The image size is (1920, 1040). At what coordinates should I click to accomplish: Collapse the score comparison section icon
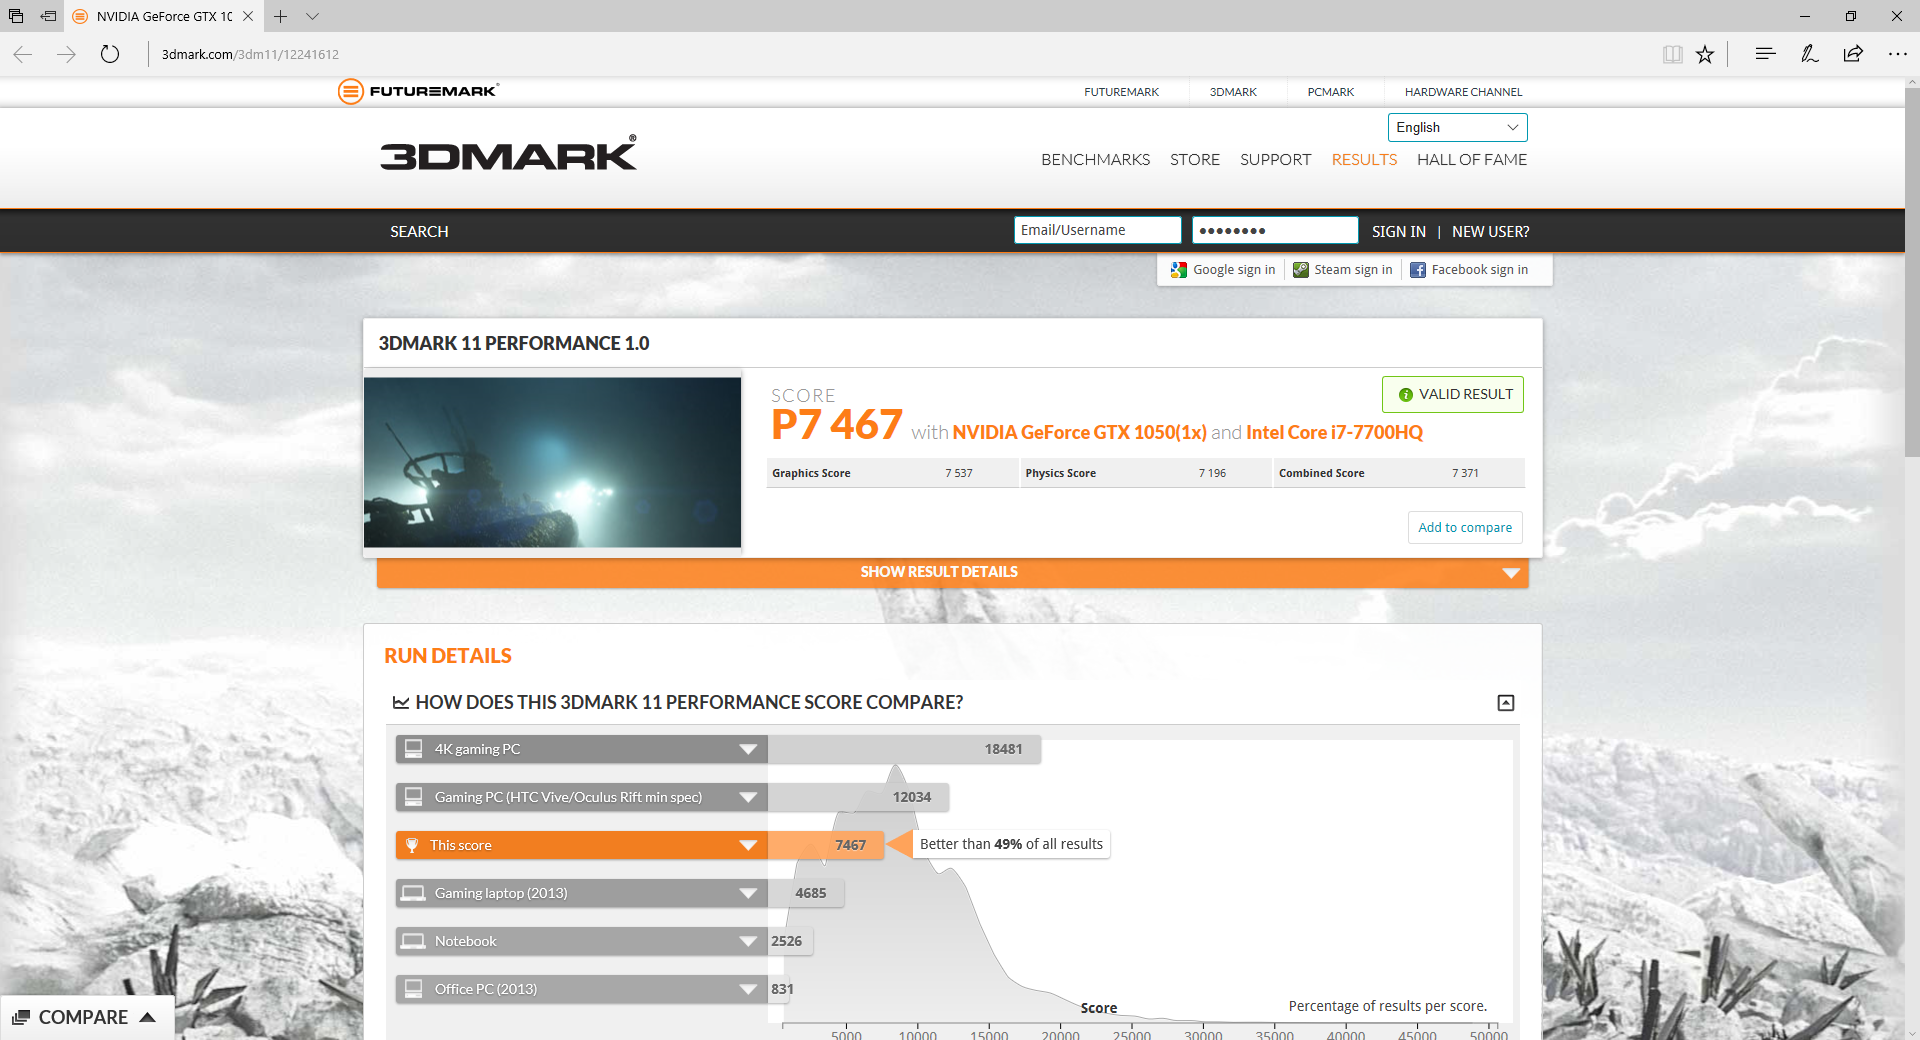coord(1505,703)
